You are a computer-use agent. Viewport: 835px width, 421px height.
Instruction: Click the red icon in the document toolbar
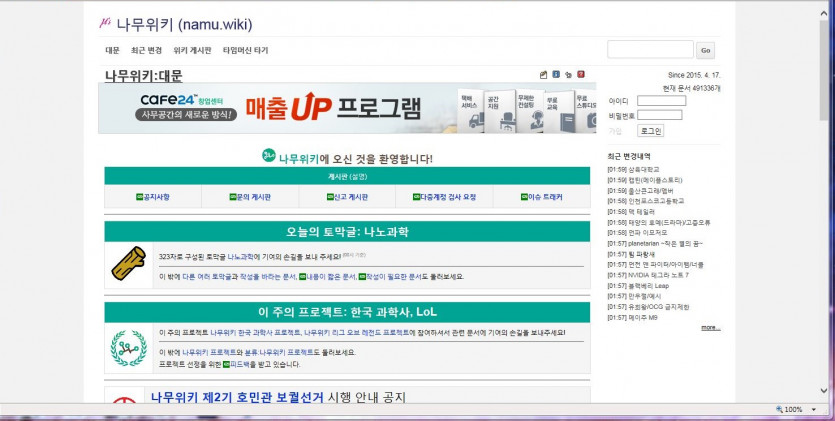point(581,74)
